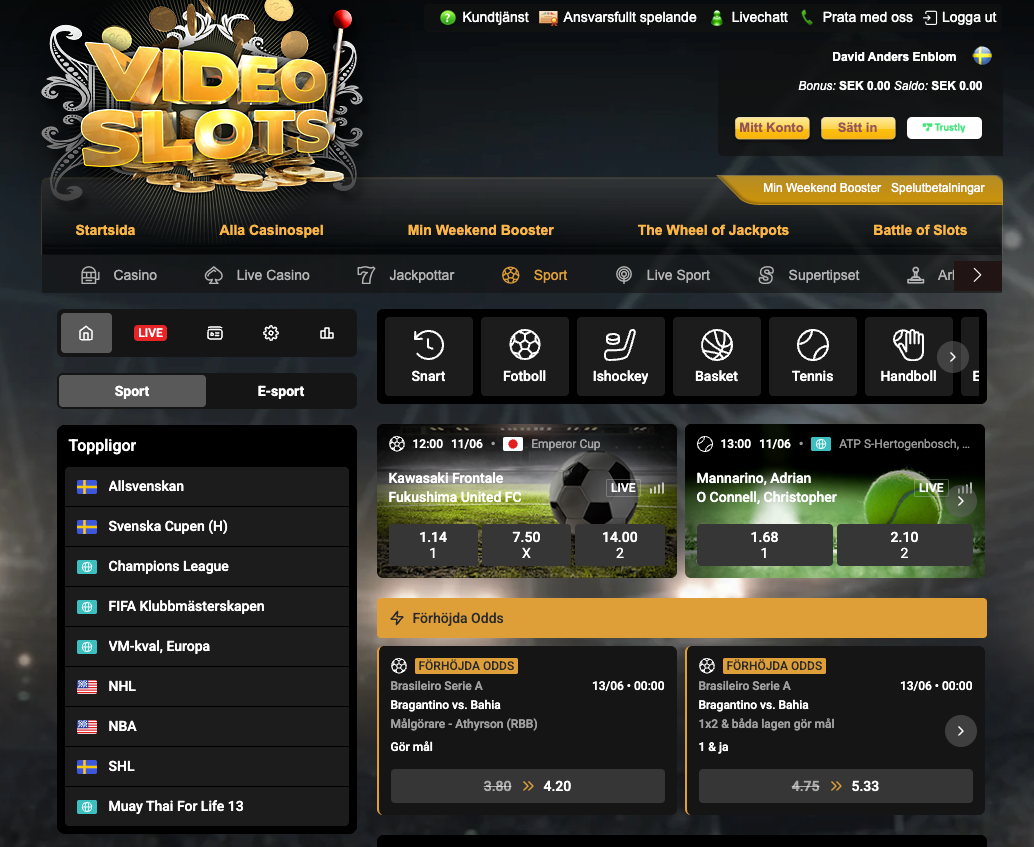The height and width of the screenshot is (847, 1034).
Task: Open Min Weekend Booster in gold banner
Action: (822, 188)
